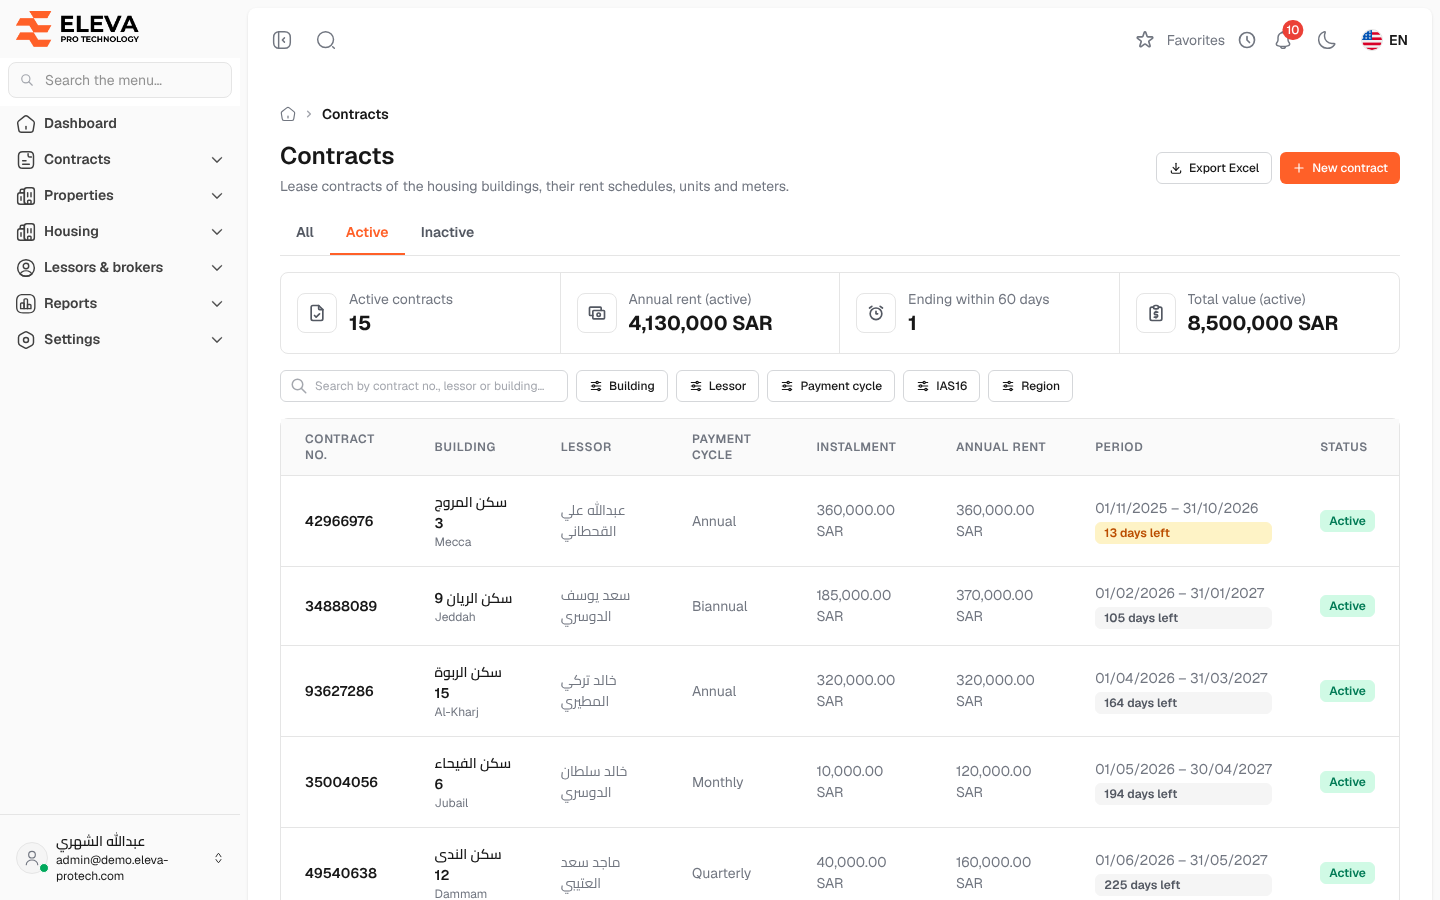Click Properties building icon in sidebar
The height and width of the screenshot is (900, 1440).
tap(26, 196)
